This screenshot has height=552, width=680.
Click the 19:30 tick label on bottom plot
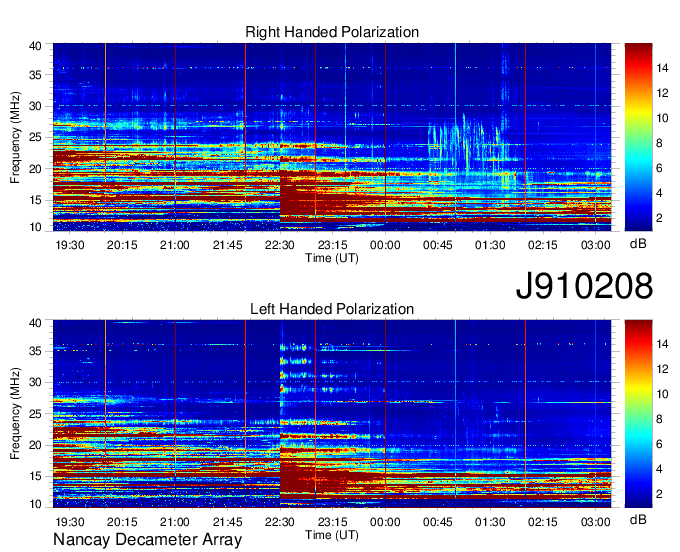tap(69, 522)
